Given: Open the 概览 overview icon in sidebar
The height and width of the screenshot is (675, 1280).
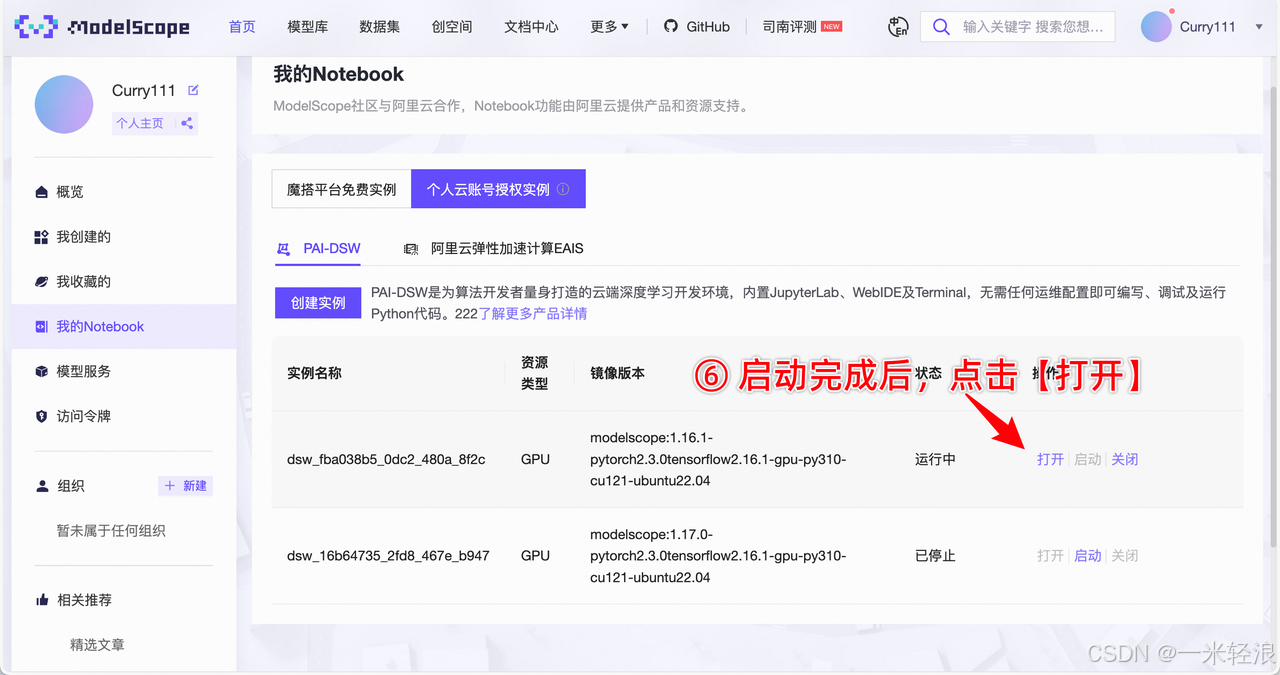Looking at the screenshot, I should click(x=41, y=191).
